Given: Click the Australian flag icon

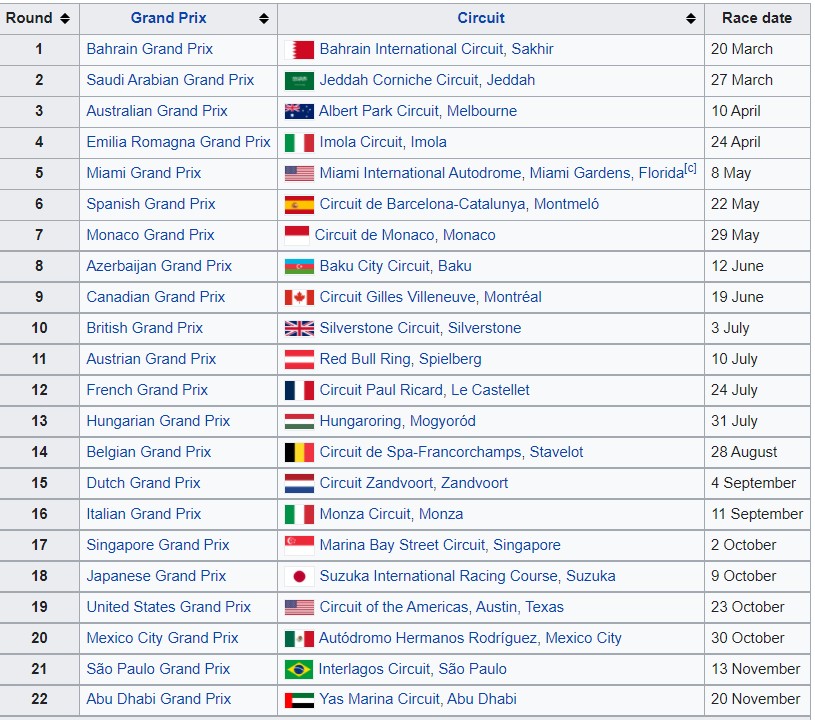Looking at the screenshot, I should [299, 111].
